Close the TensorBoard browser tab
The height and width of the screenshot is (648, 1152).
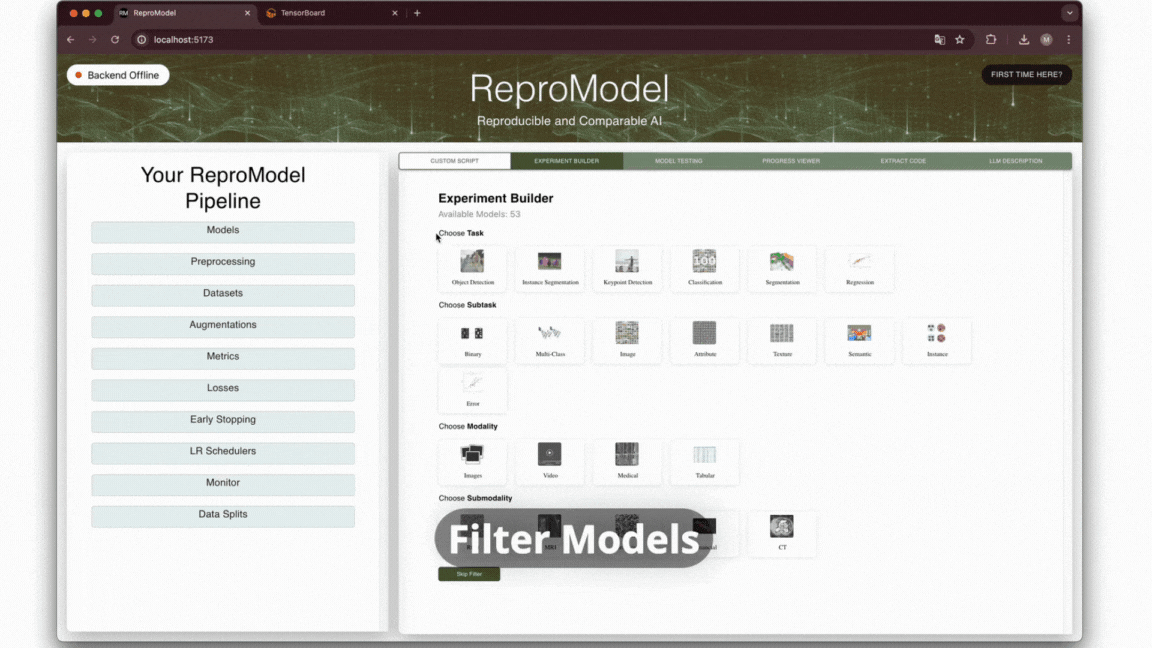coord(395,13)
